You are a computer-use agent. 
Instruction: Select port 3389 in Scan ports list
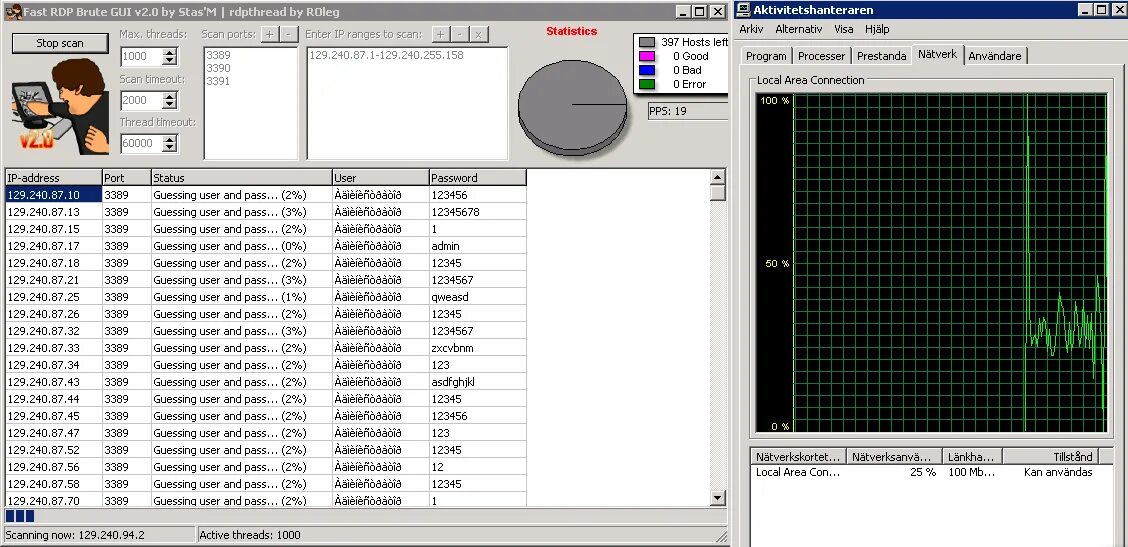click(218, 55)
